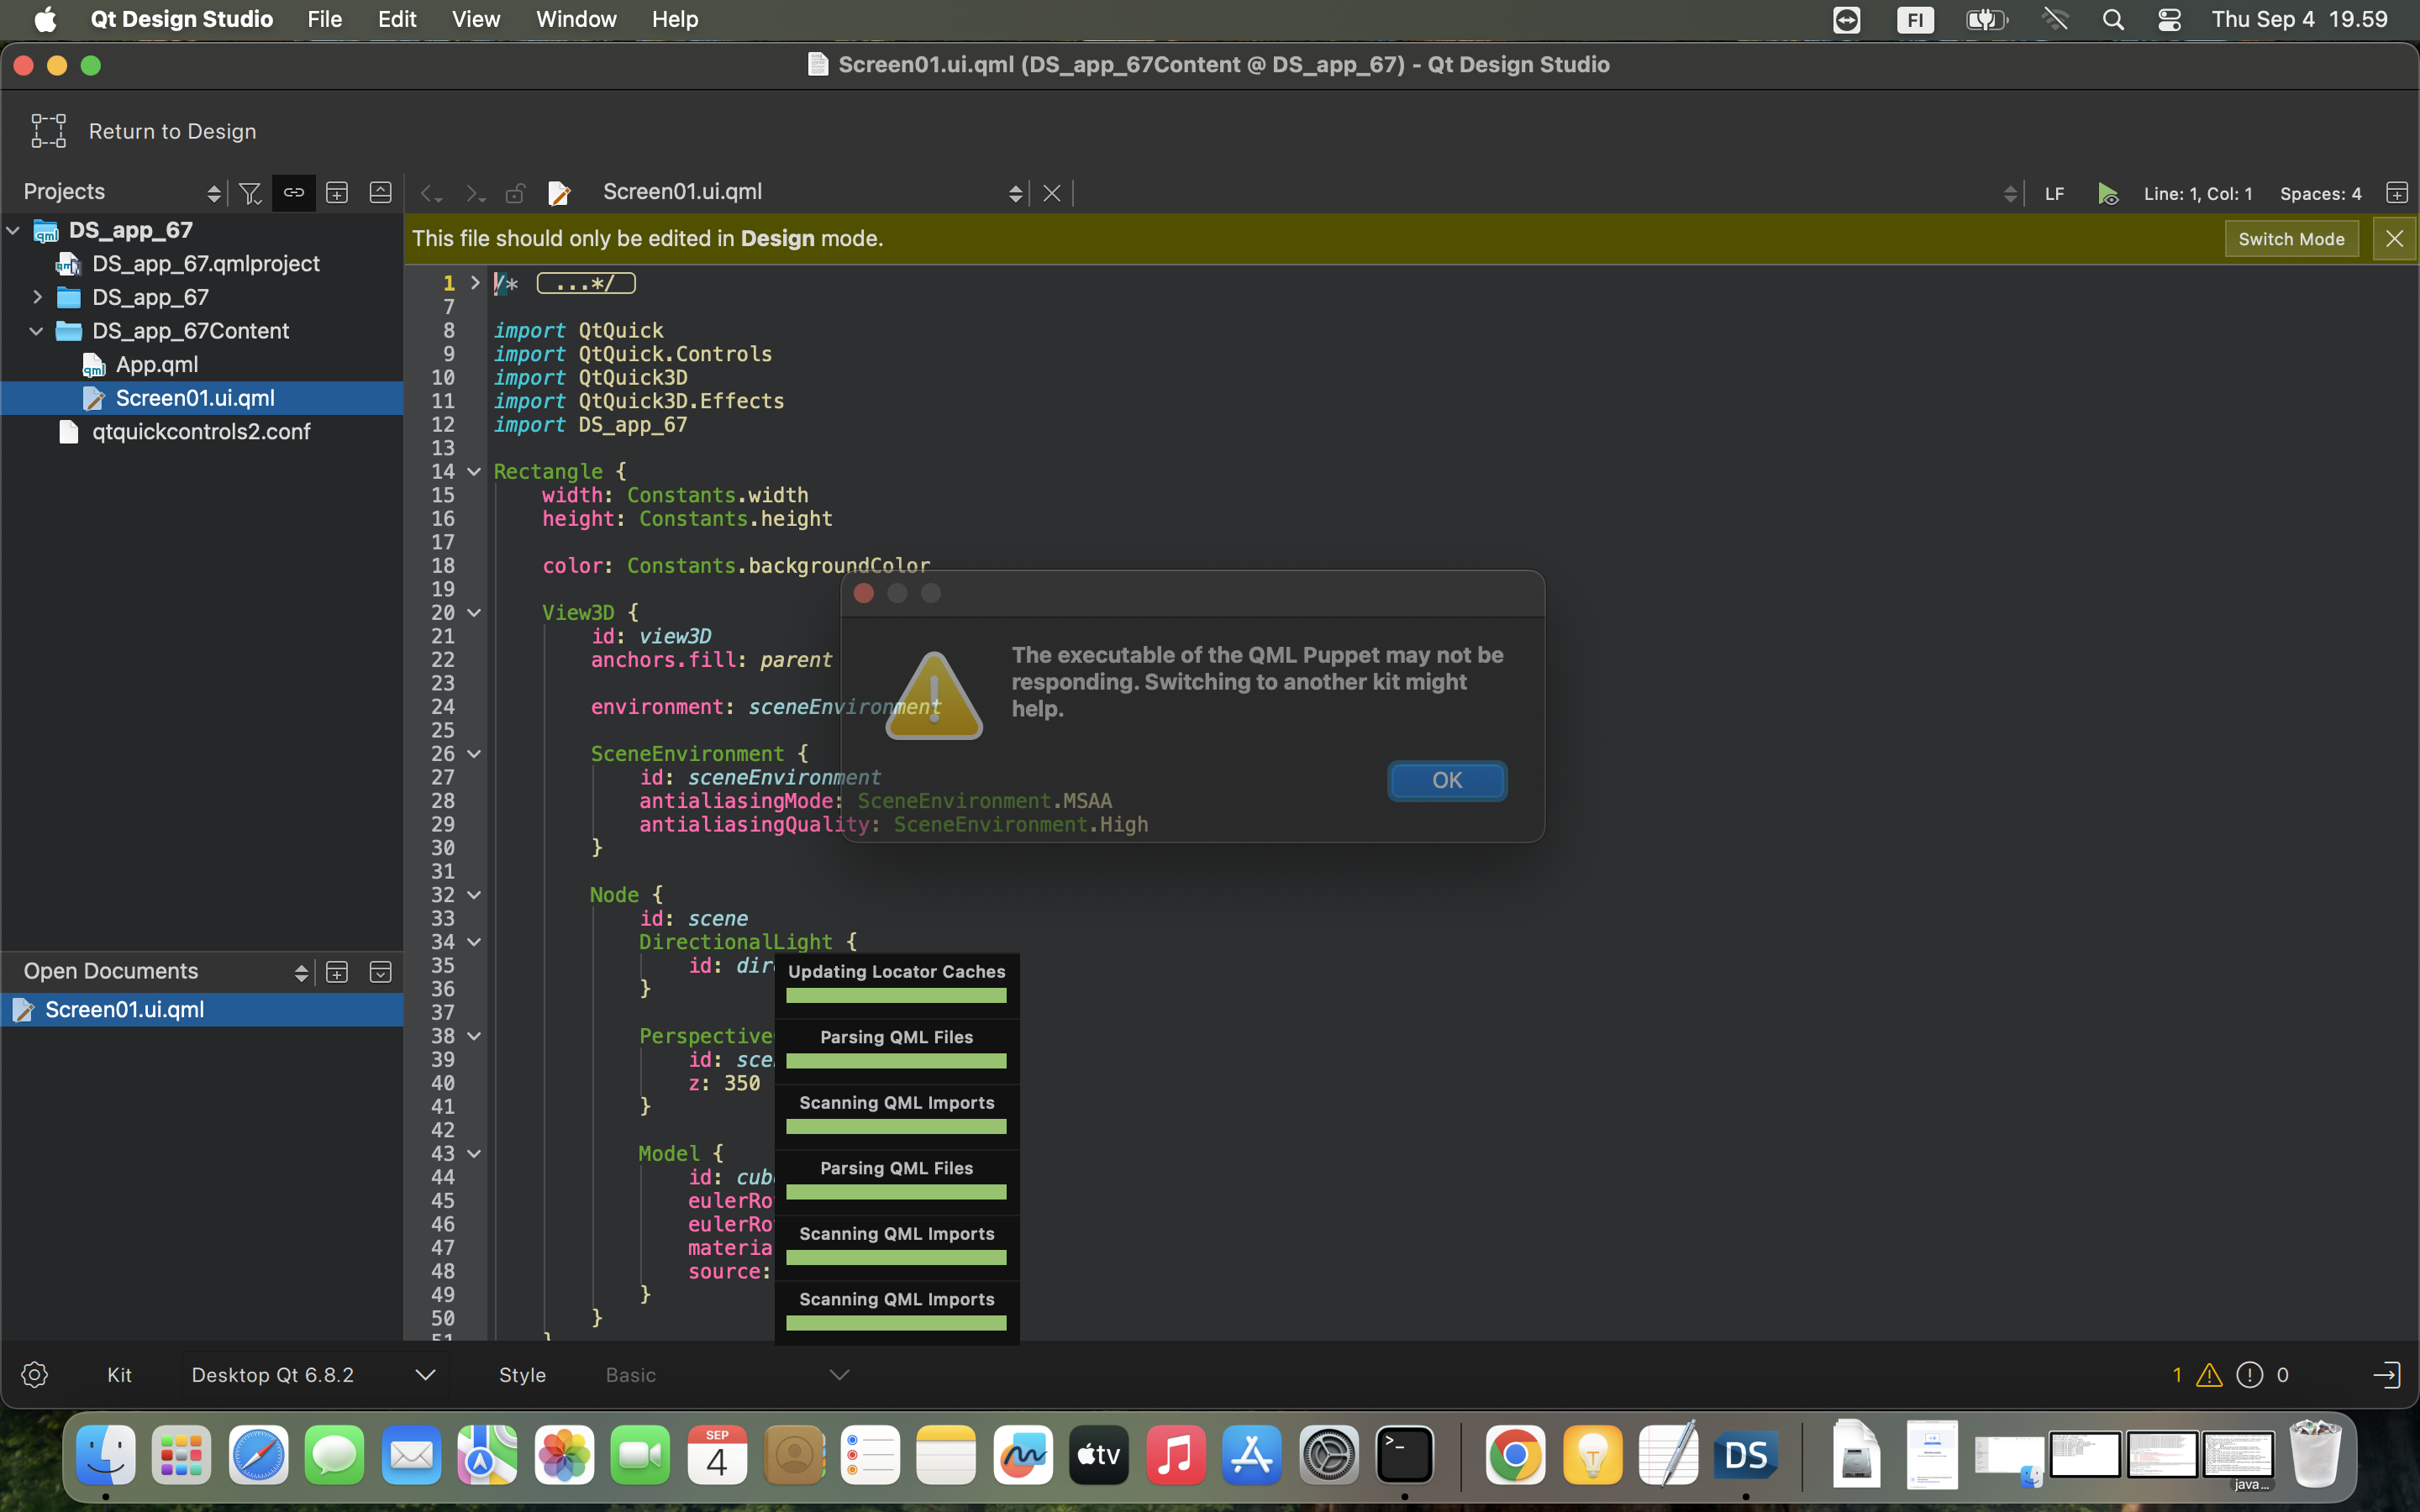Open Terminal from the Dock
Screen dimensions: 2420x1512
click(1405, 1455)
